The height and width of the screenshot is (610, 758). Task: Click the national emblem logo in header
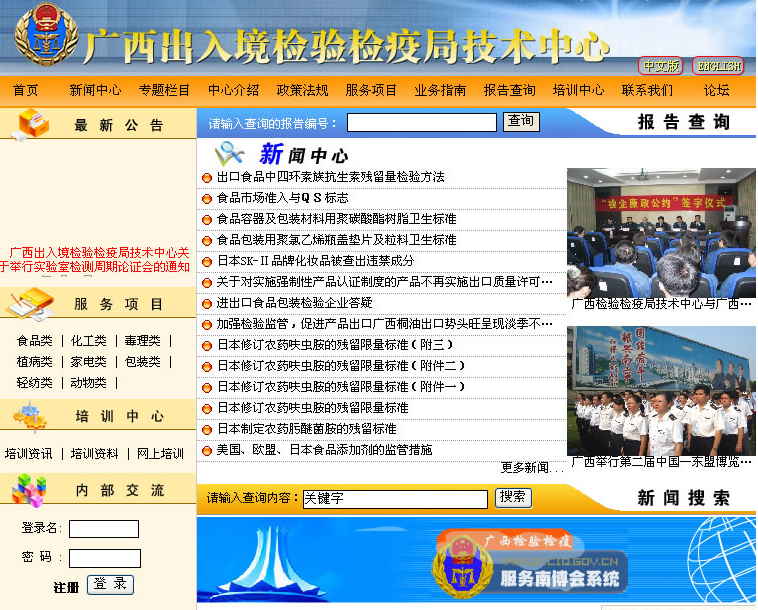tap(46, 34)
